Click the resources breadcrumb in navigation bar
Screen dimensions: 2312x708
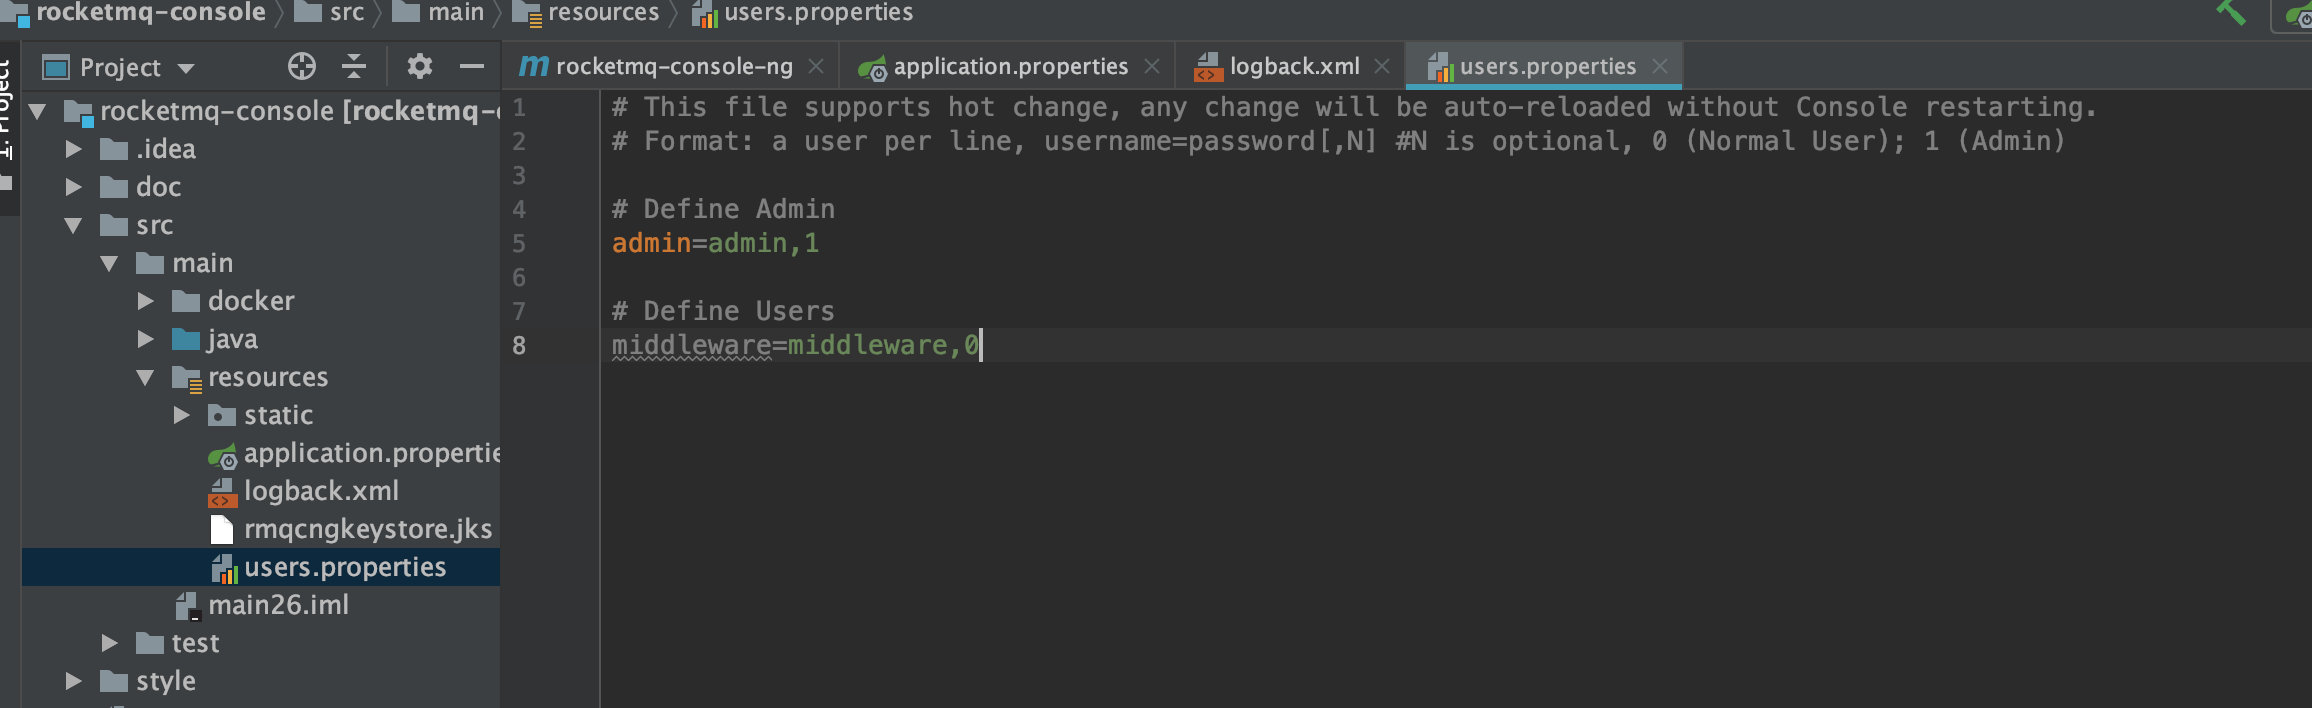[x=603, y=13]
